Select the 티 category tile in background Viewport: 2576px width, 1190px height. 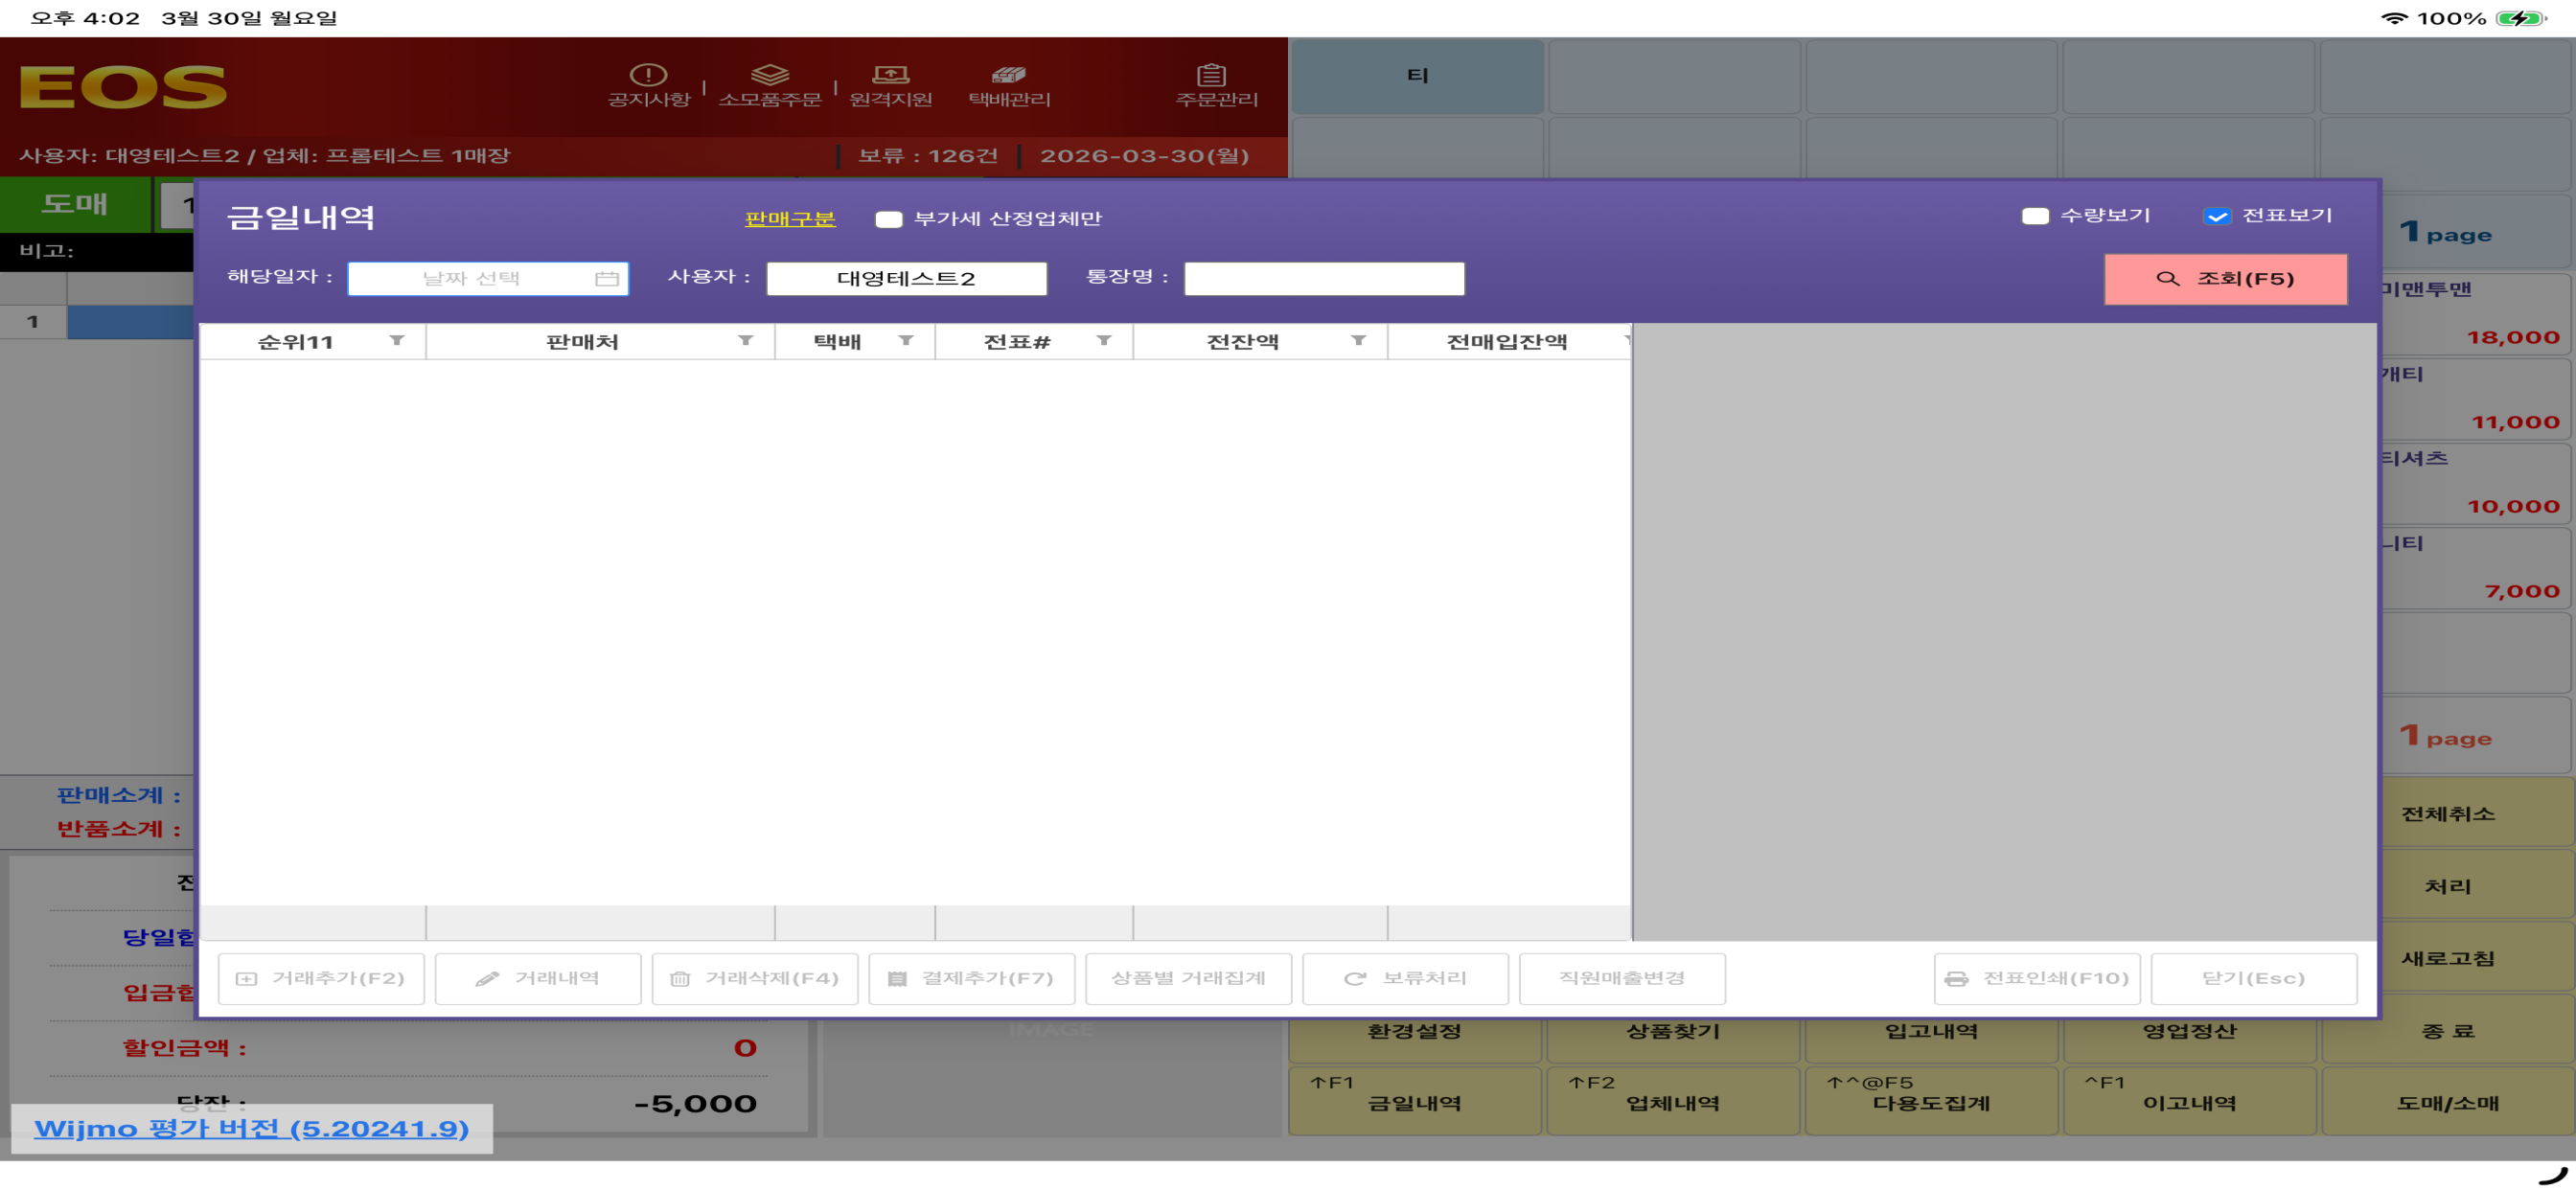tap(1417, 76)
